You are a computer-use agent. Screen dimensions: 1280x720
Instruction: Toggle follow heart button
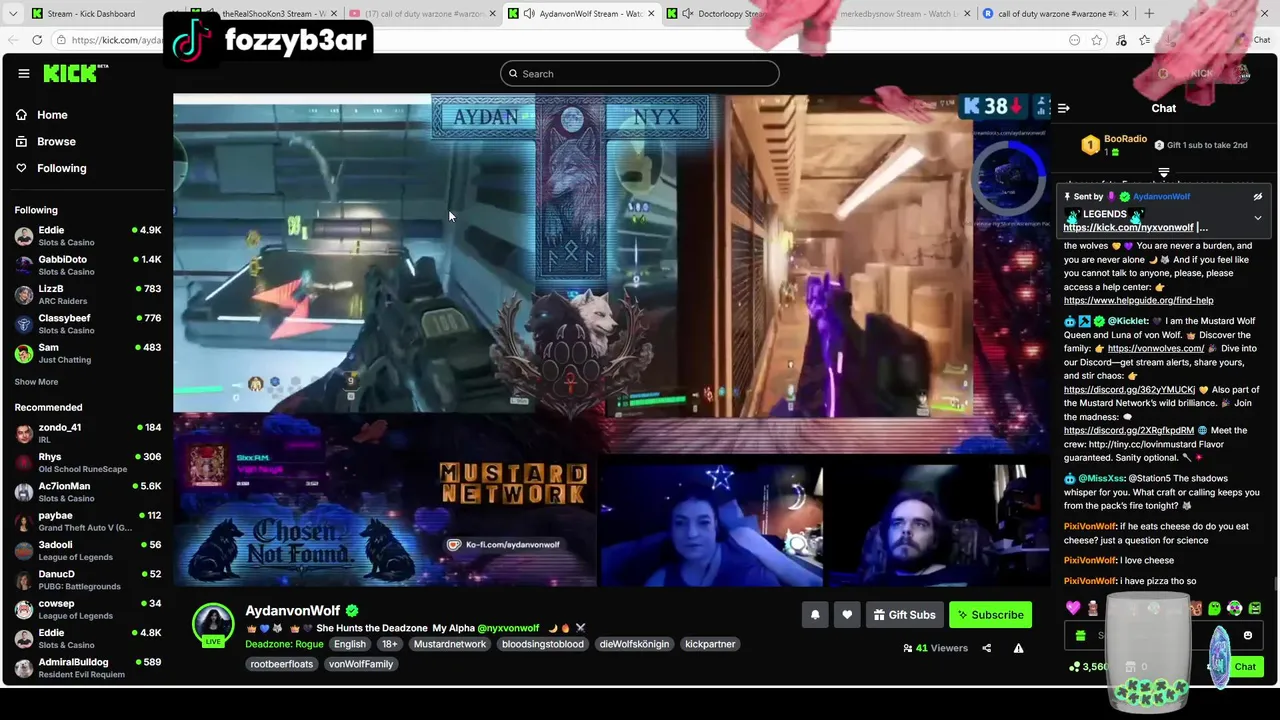[847, 615]
